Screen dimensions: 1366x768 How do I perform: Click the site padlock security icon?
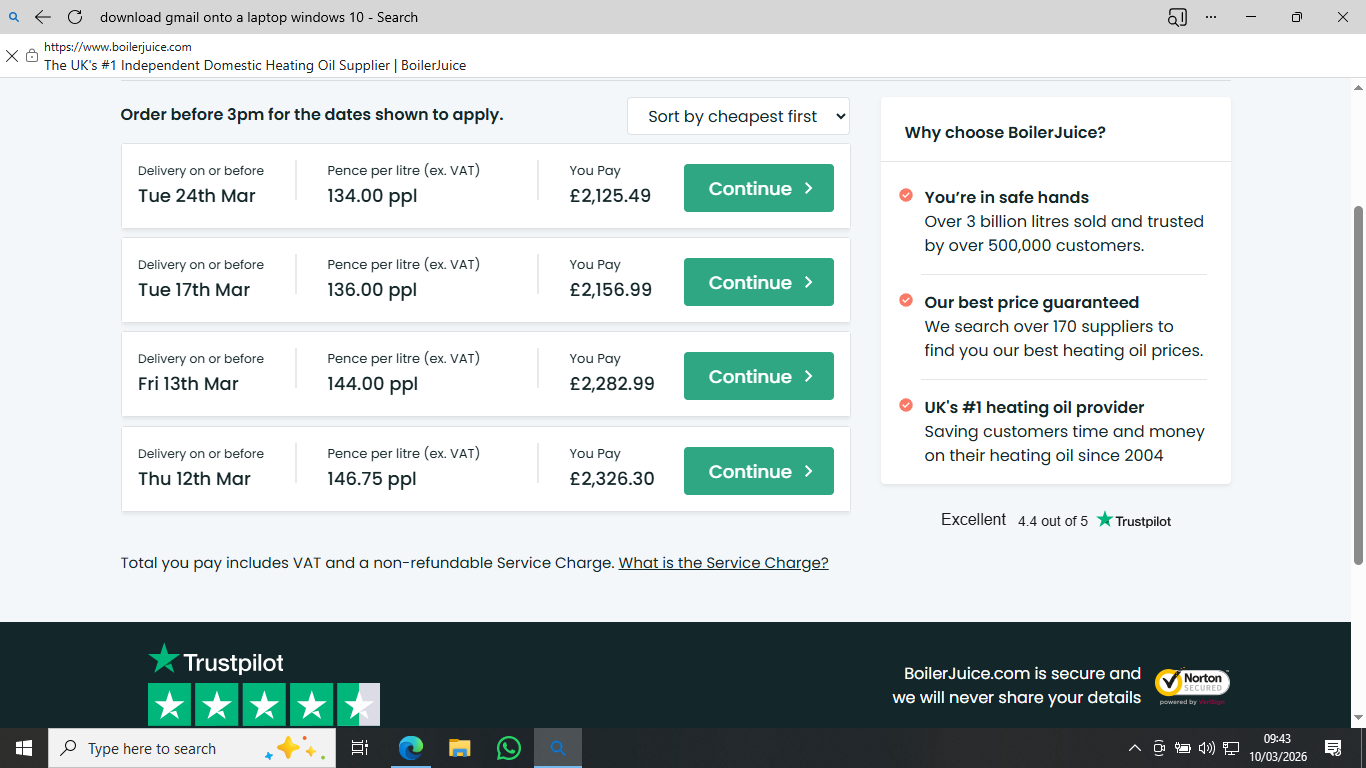[32, 56]
